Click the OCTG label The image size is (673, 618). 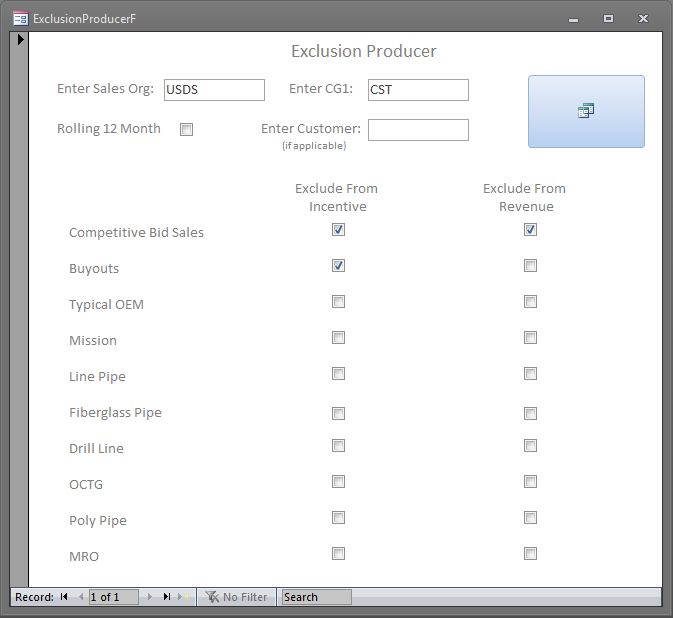(x=86, y=485)
